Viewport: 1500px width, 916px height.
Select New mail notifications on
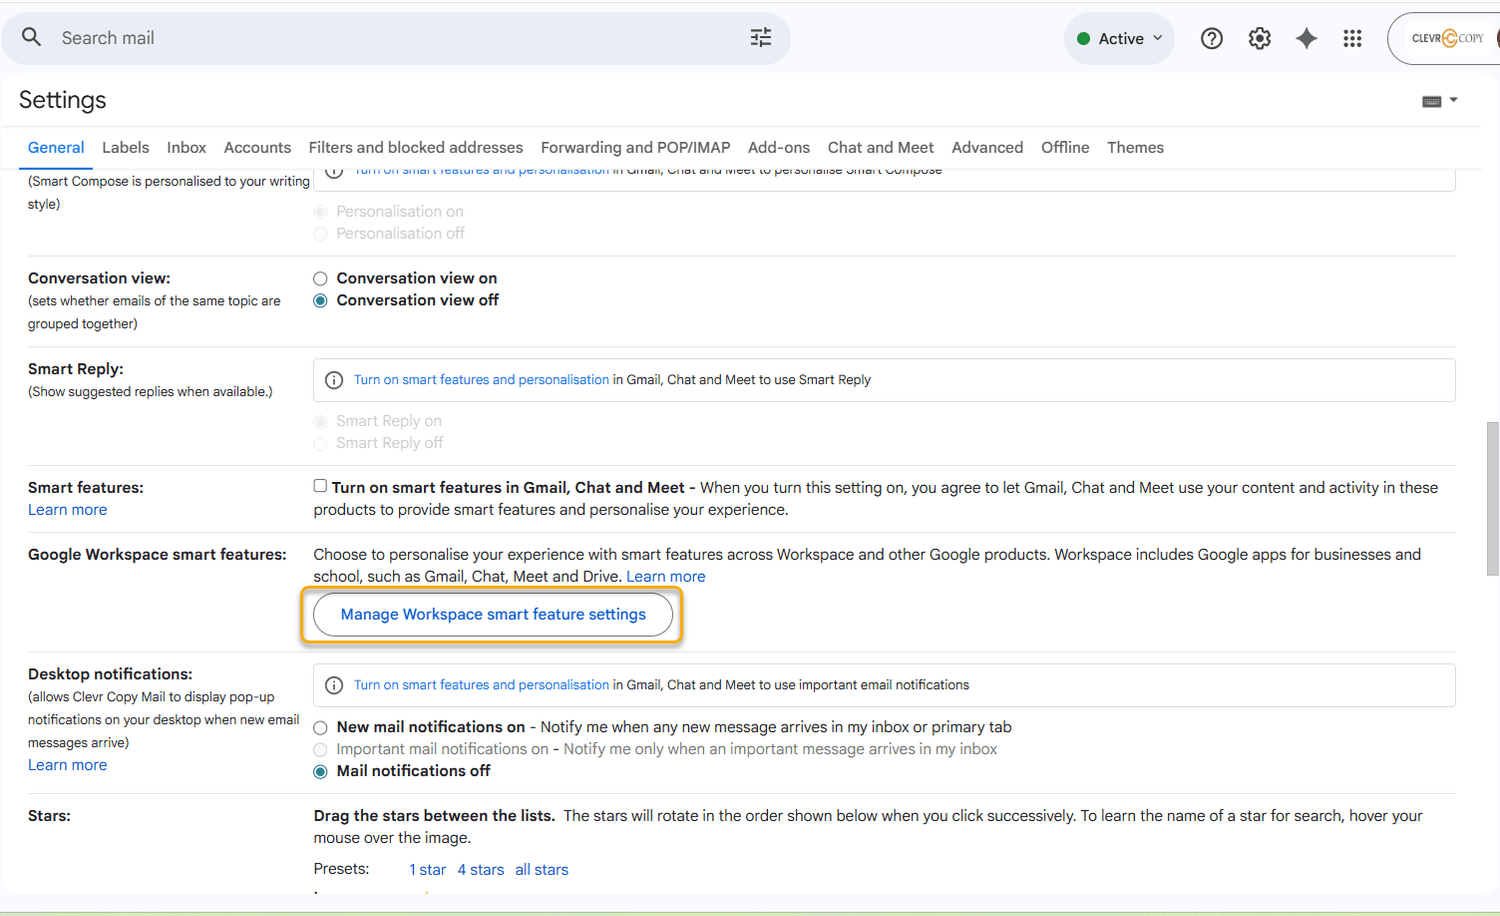320,728
